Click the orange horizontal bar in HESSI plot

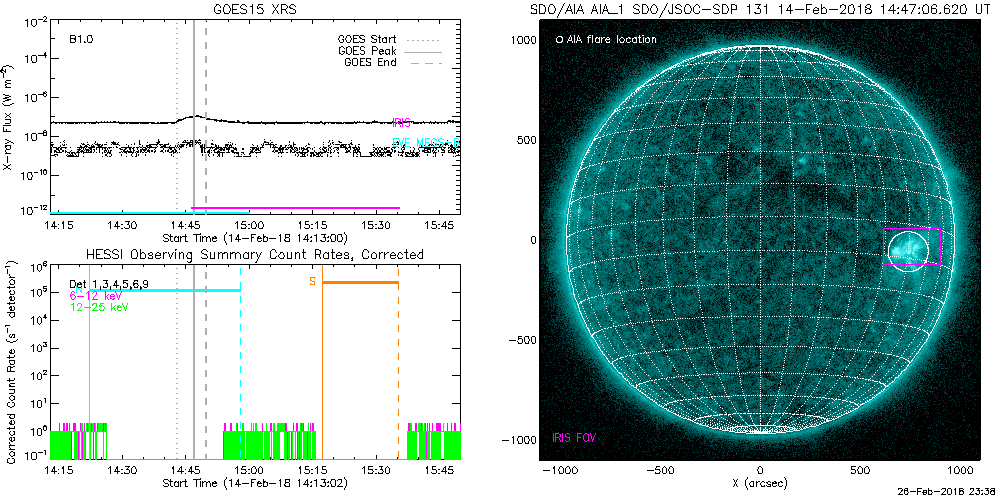point(360,282)
